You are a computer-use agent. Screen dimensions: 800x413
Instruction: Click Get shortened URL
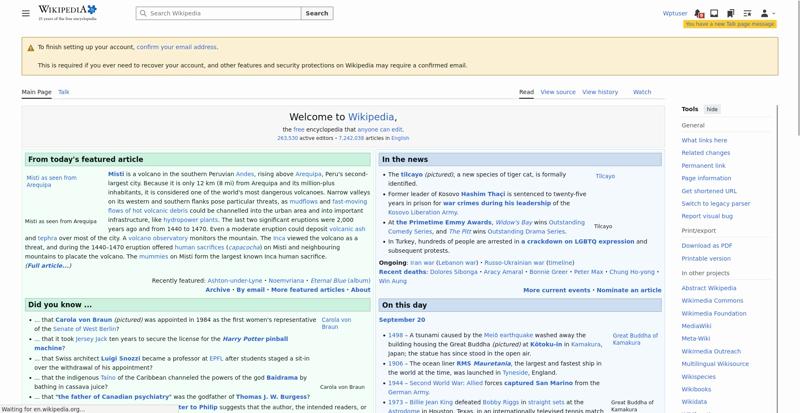click(x=709, y=191)
